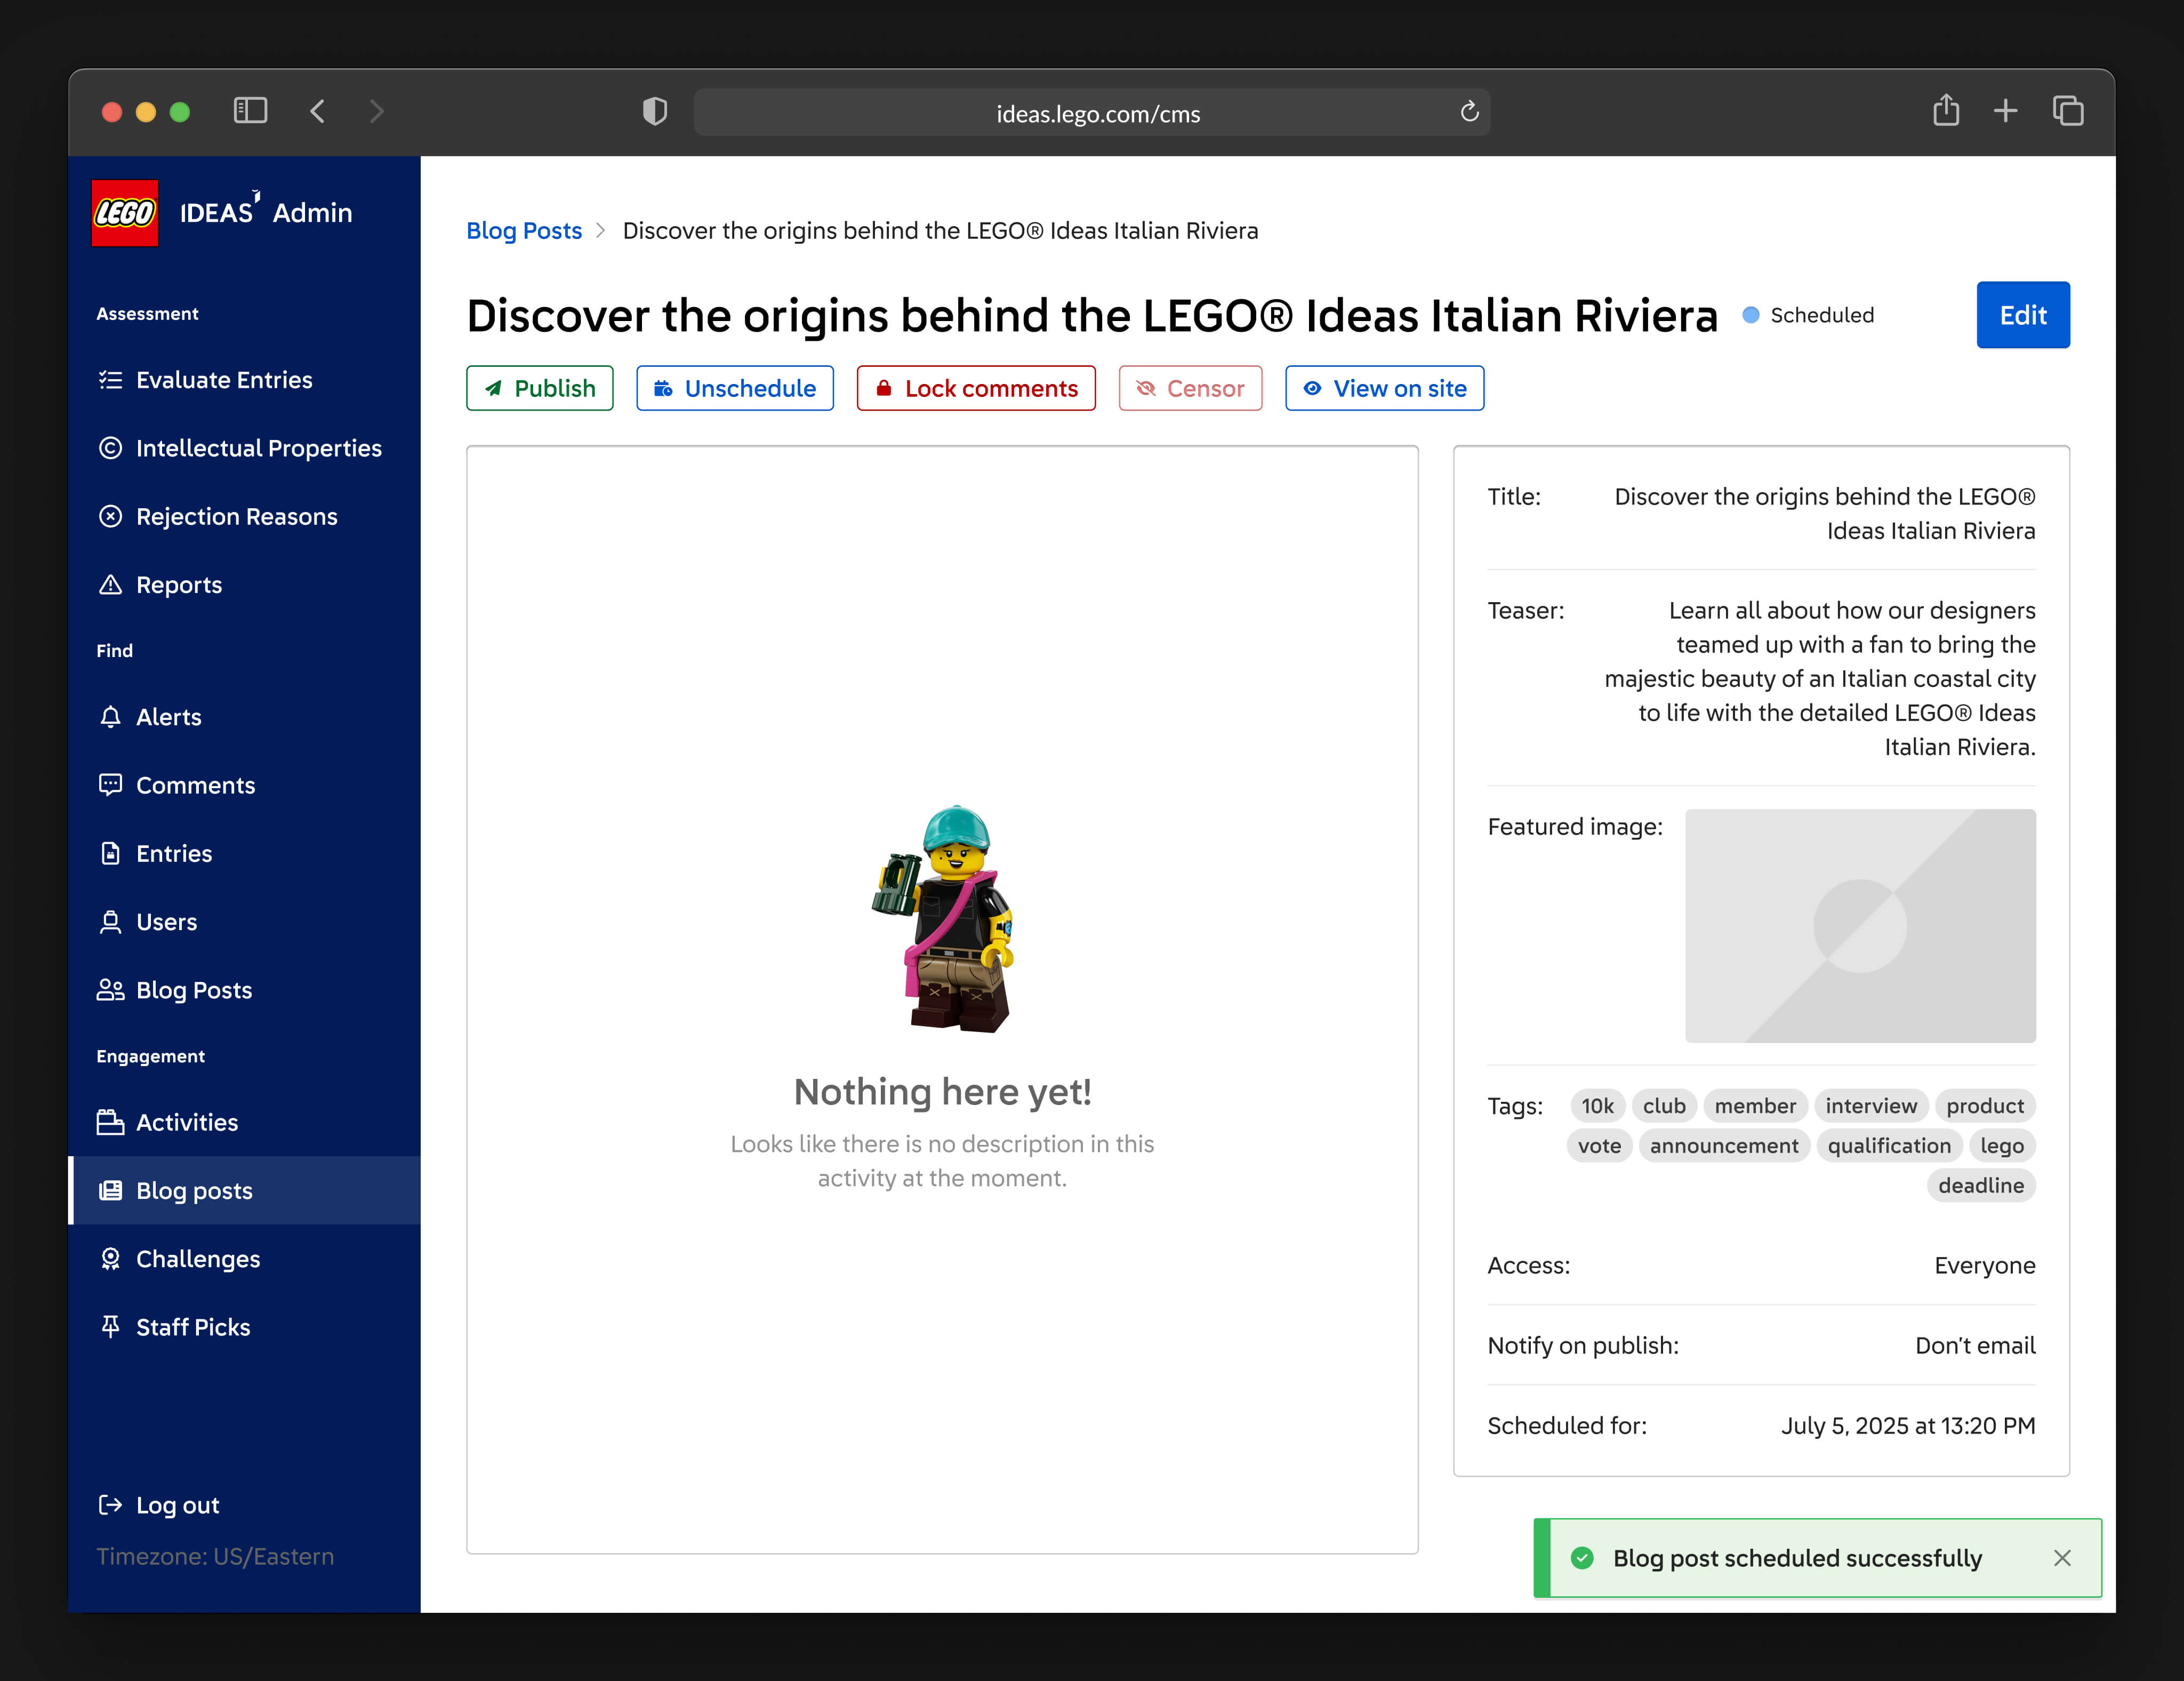Click the Activities icon in sidebar
The image size is (2184, 1681).
tap(111, 1122)
